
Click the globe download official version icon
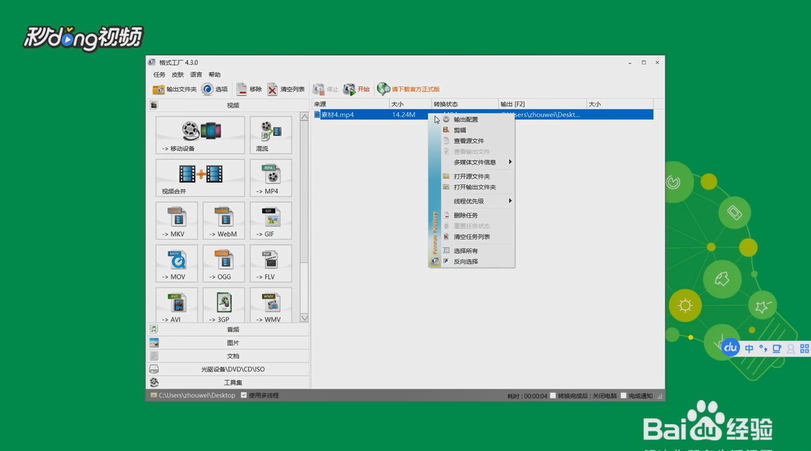pos(383,89)
